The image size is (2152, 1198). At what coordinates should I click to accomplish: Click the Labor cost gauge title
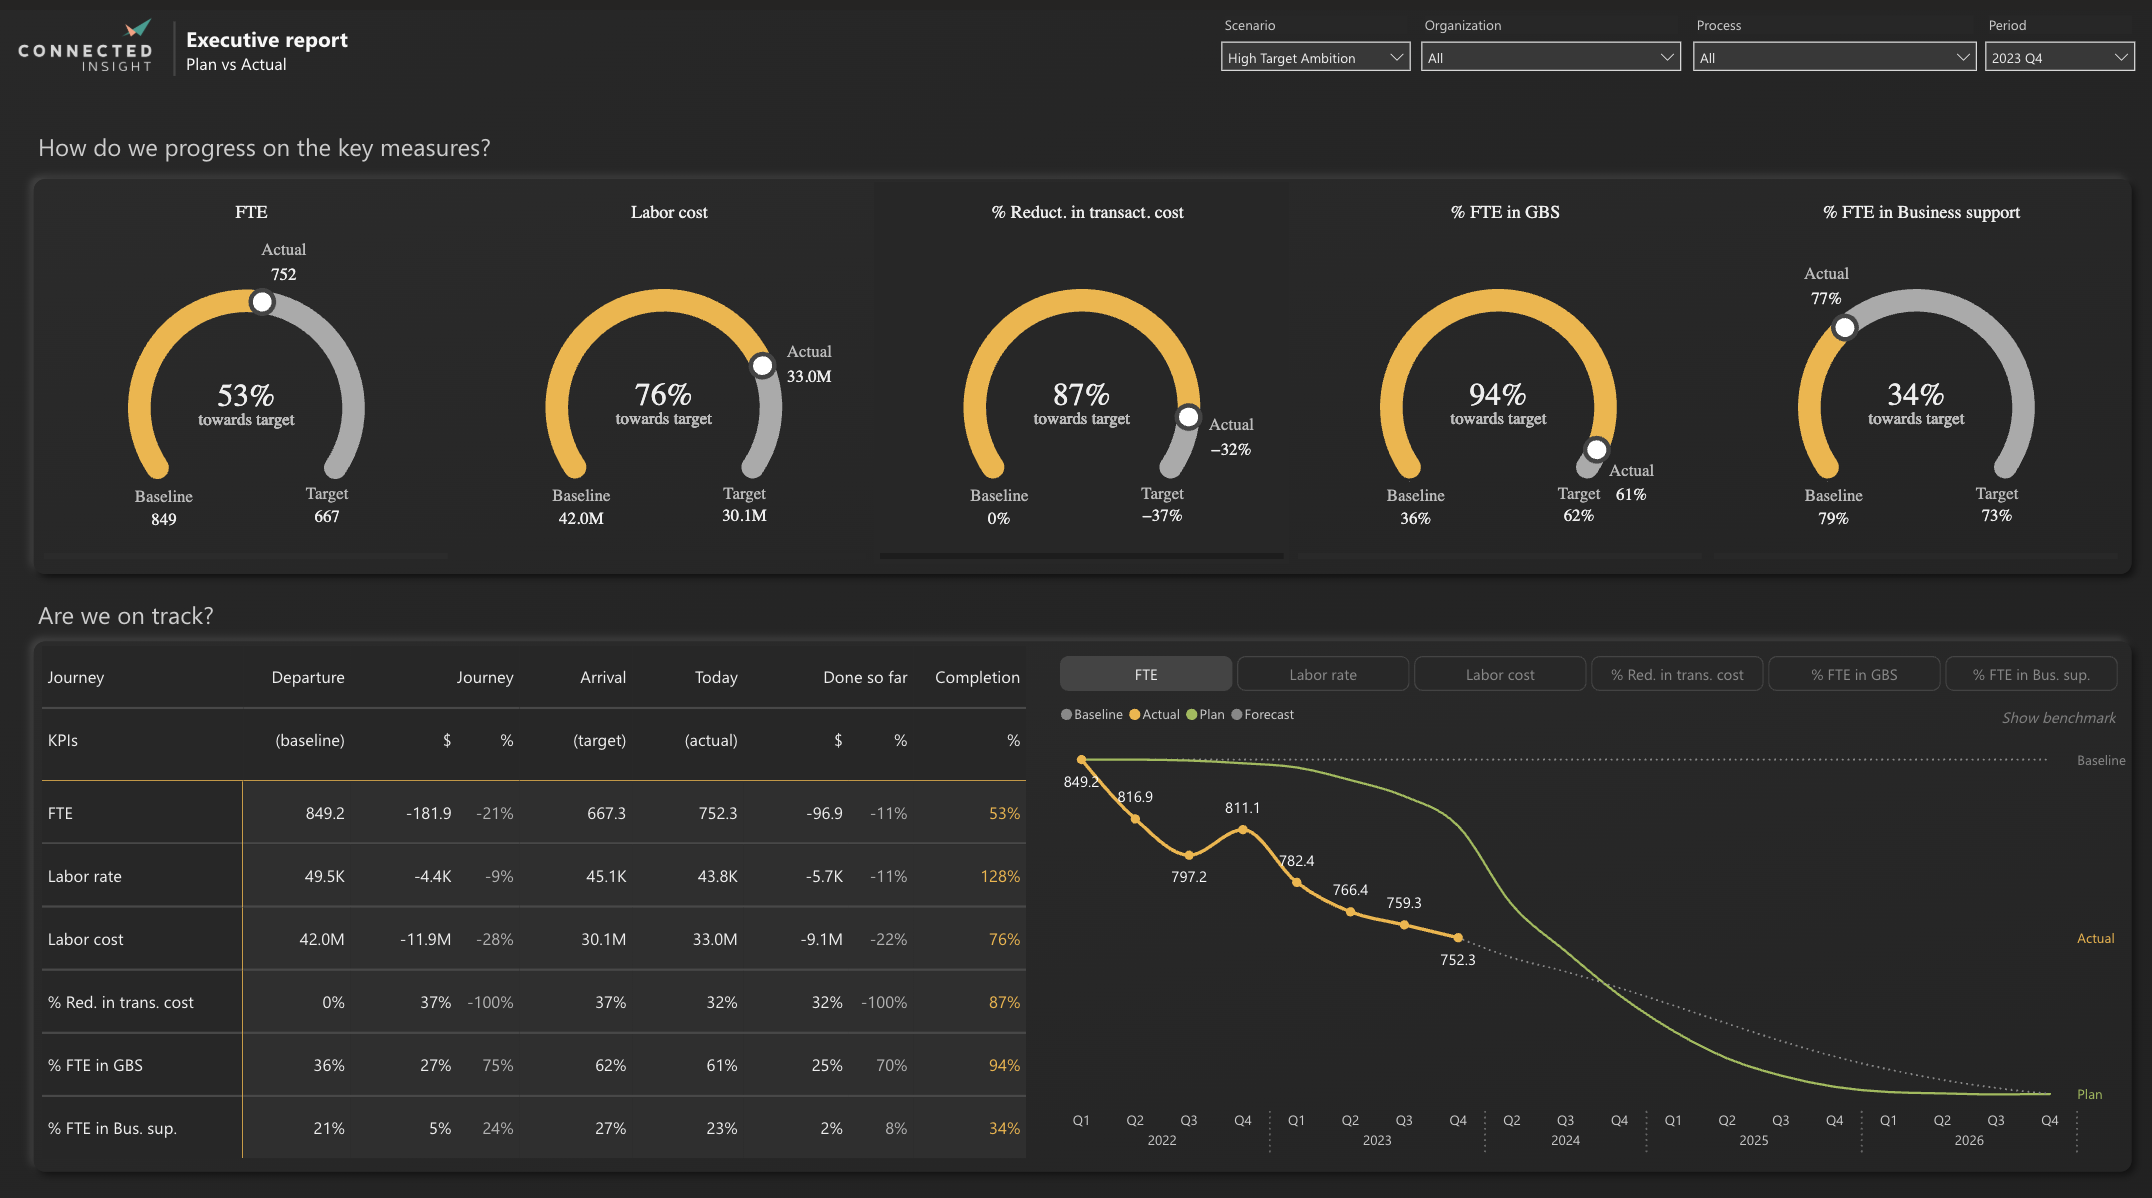[669, 212]
